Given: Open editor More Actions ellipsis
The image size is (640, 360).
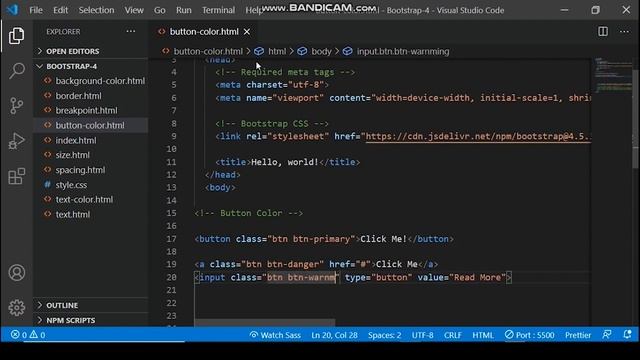Looking at the screenshot, I should [x=624, y=31].
